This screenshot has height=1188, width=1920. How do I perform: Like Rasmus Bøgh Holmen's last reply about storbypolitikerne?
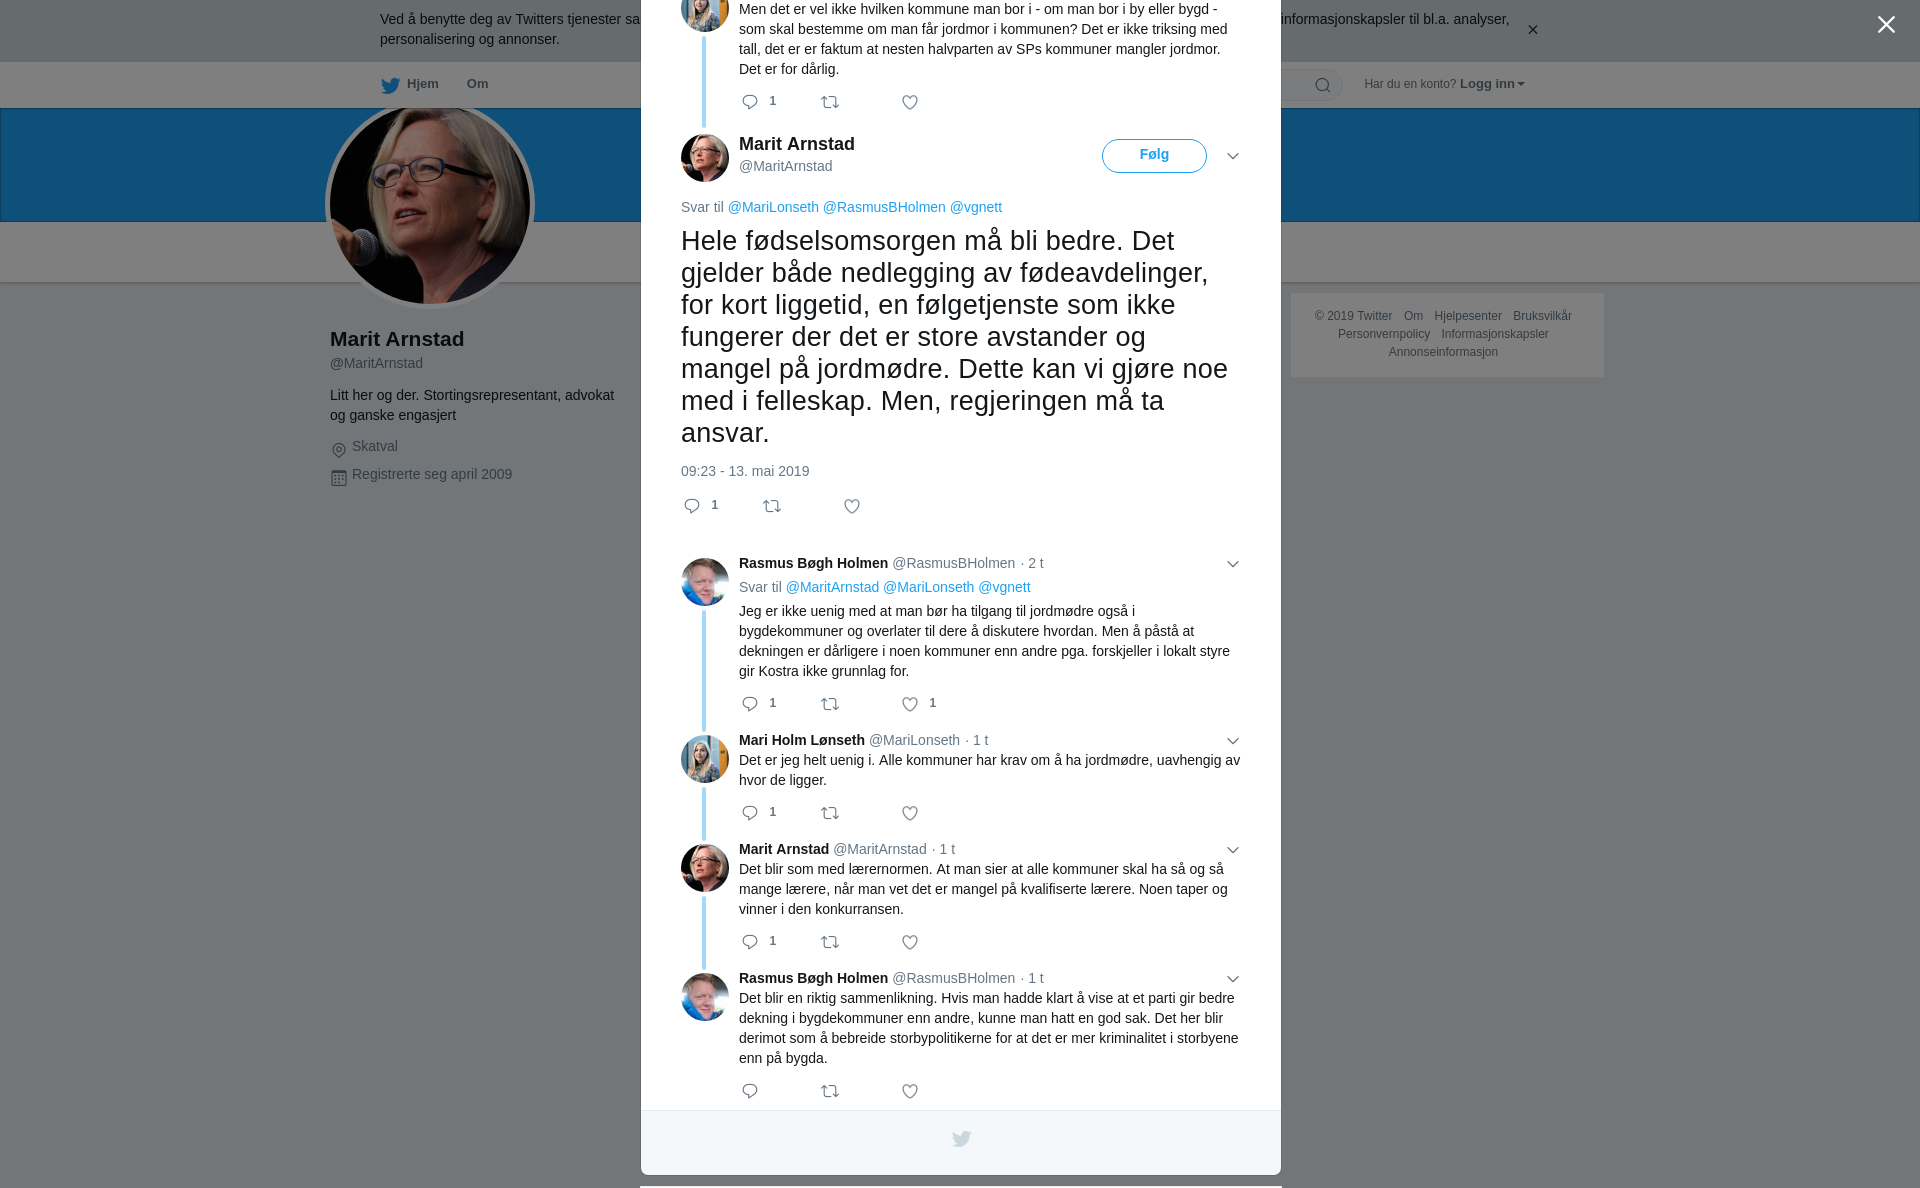pos(910,1091)
